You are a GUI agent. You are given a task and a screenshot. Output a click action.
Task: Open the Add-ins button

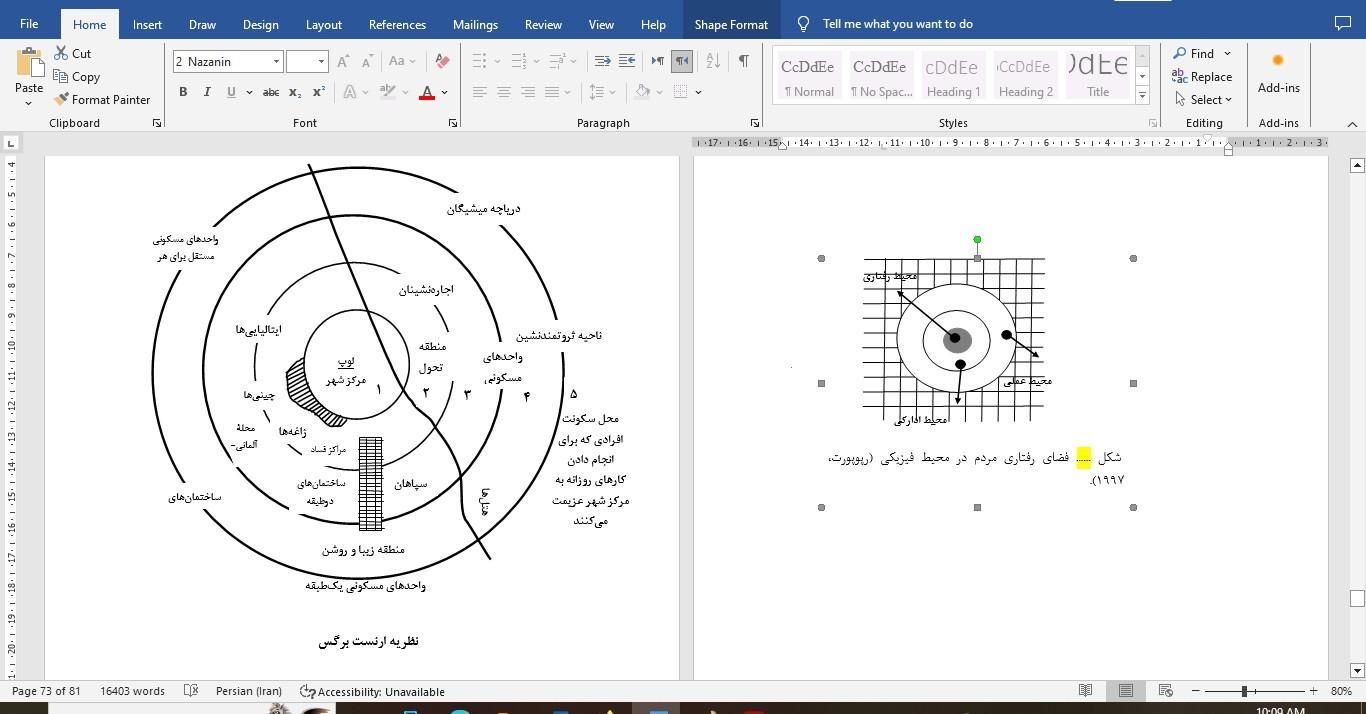[1278, 73]
